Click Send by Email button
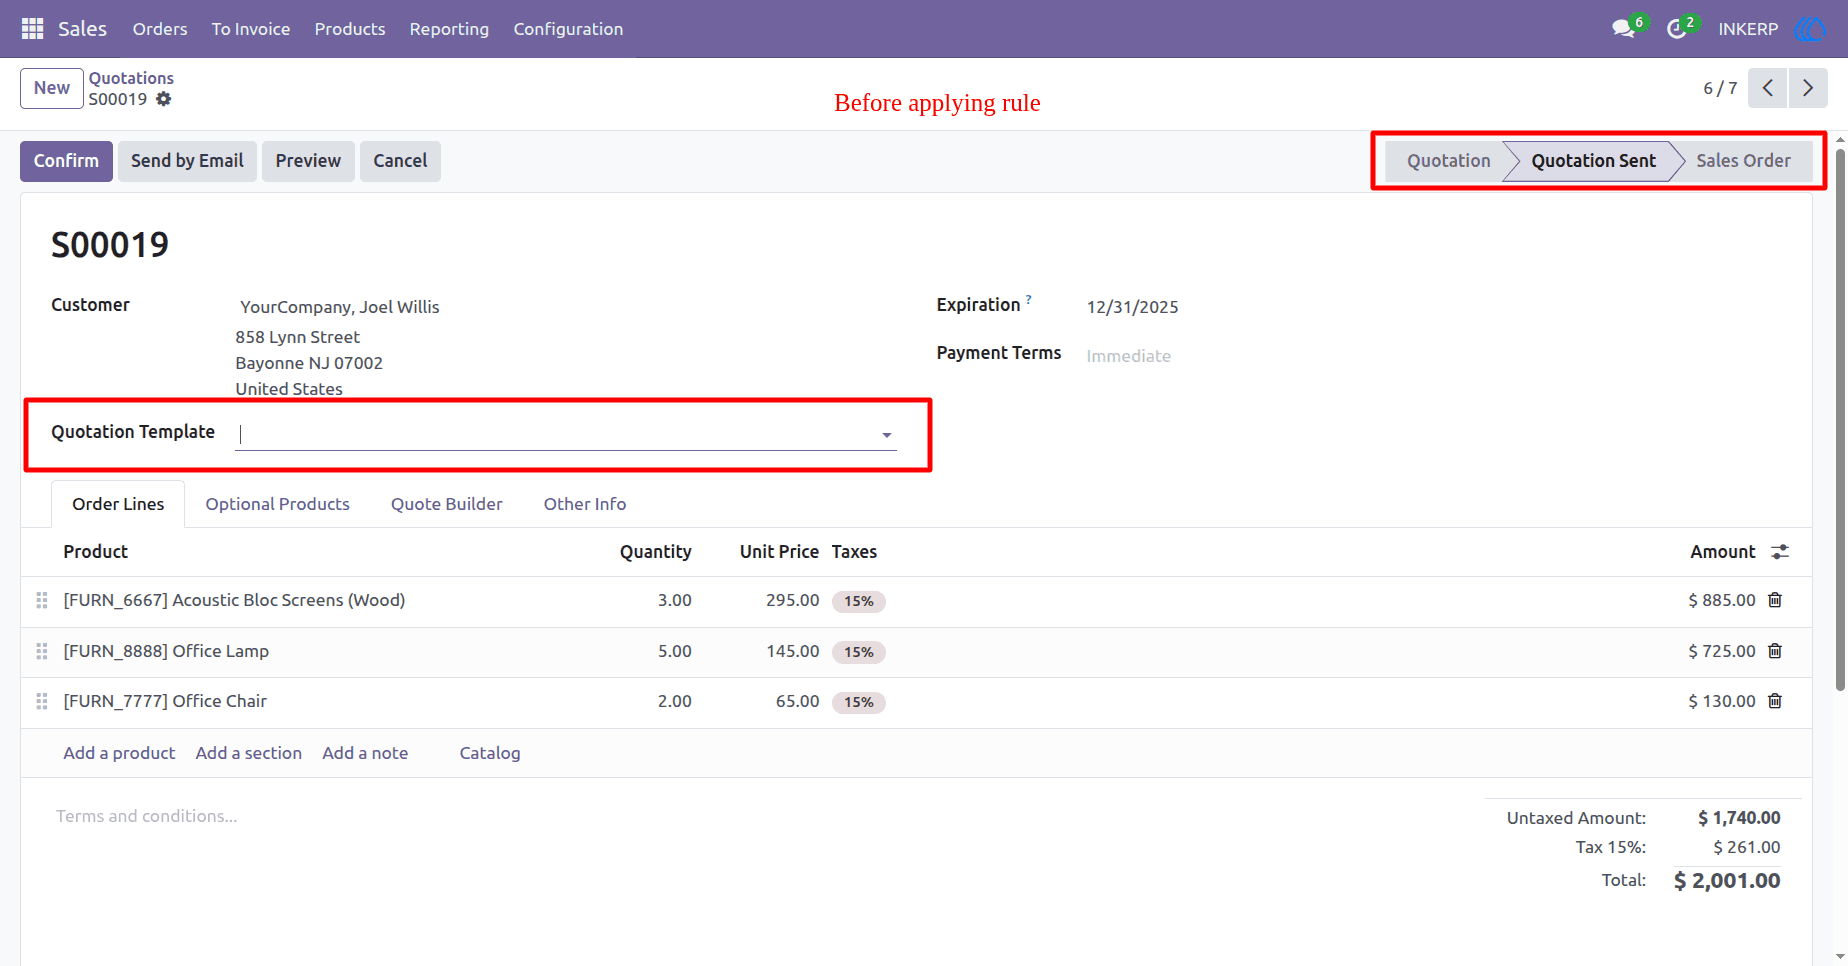 coord(187,161)
